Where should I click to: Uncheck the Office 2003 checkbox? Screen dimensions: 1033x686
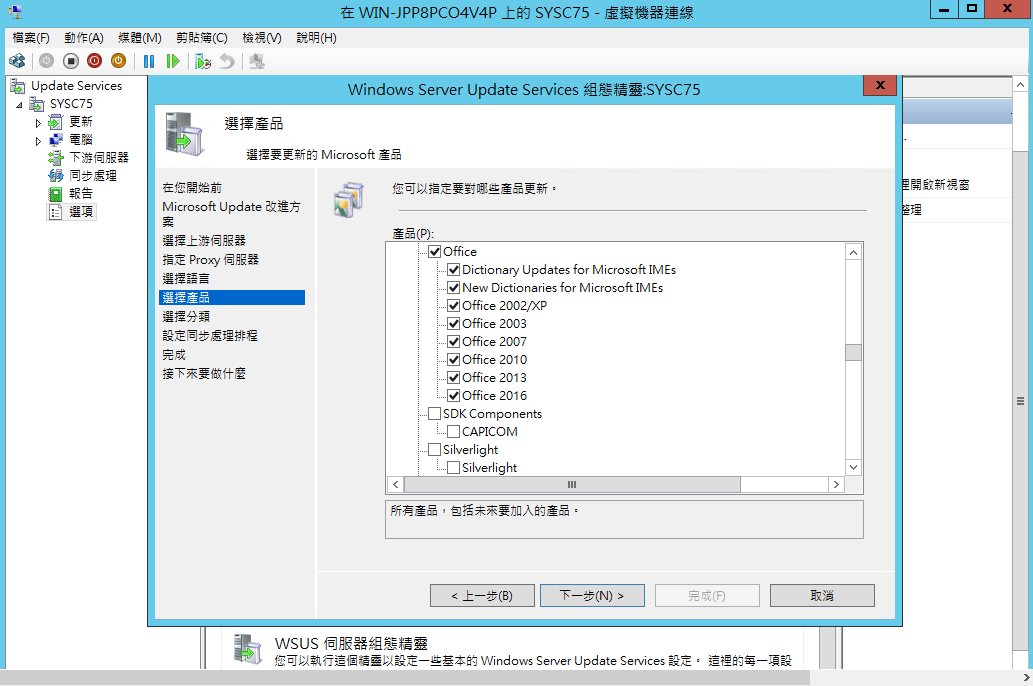[x=453, y=324]
